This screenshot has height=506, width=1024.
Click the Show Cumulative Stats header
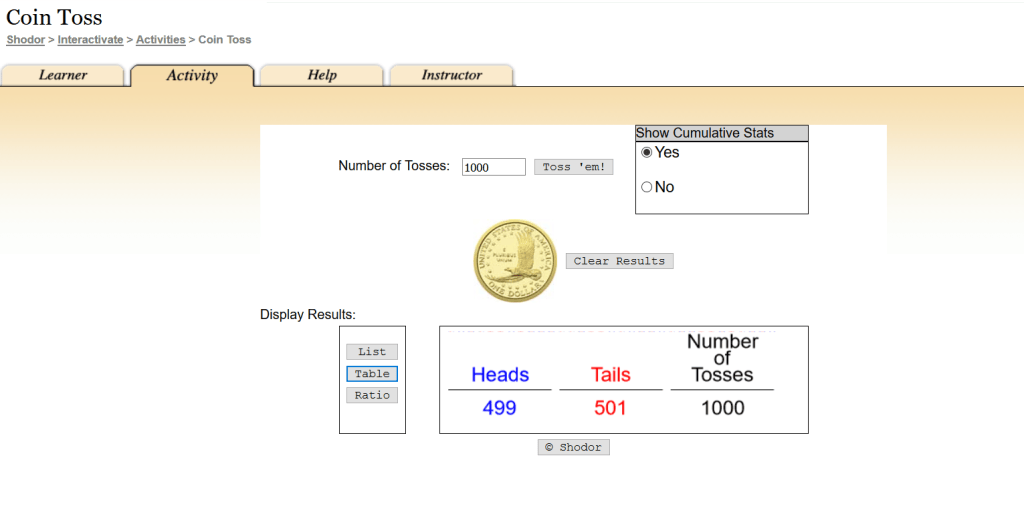coord(722,133)
